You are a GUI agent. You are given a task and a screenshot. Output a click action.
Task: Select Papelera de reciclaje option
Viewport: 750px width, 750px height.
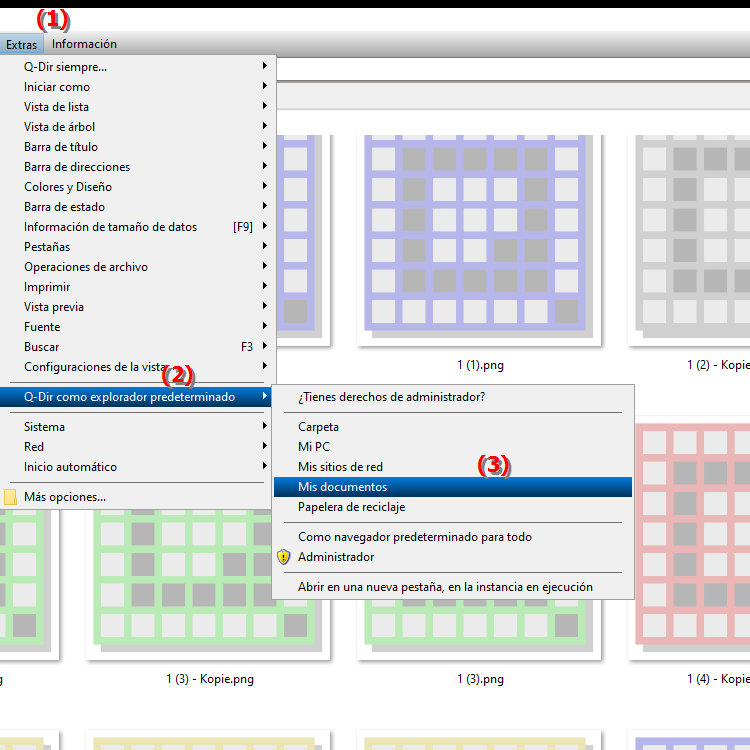(453, 507)
